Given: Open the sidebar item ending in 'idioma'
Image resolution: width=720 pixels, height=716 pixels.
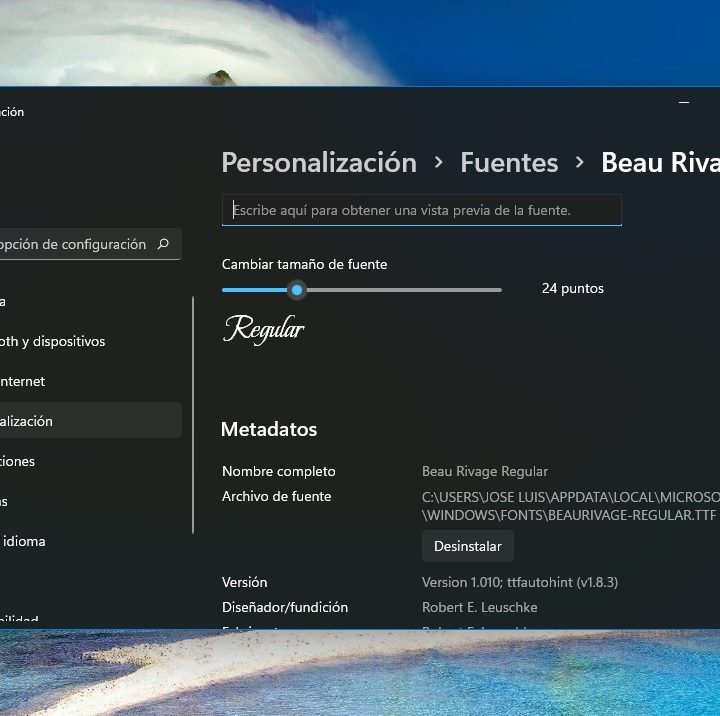Looking at the screenshot, I should click(90, 541).
